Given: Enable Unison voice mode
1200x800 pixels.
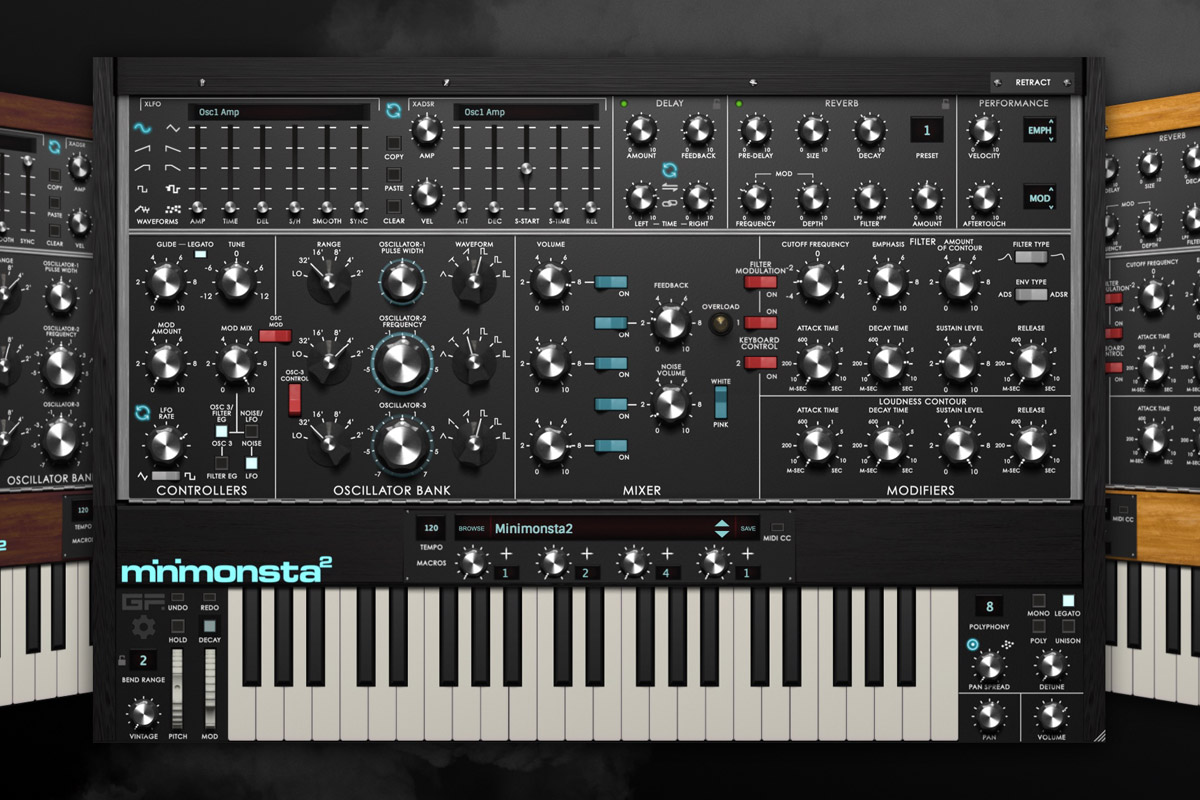Looking at the screenshot, I should [1068, 626].
